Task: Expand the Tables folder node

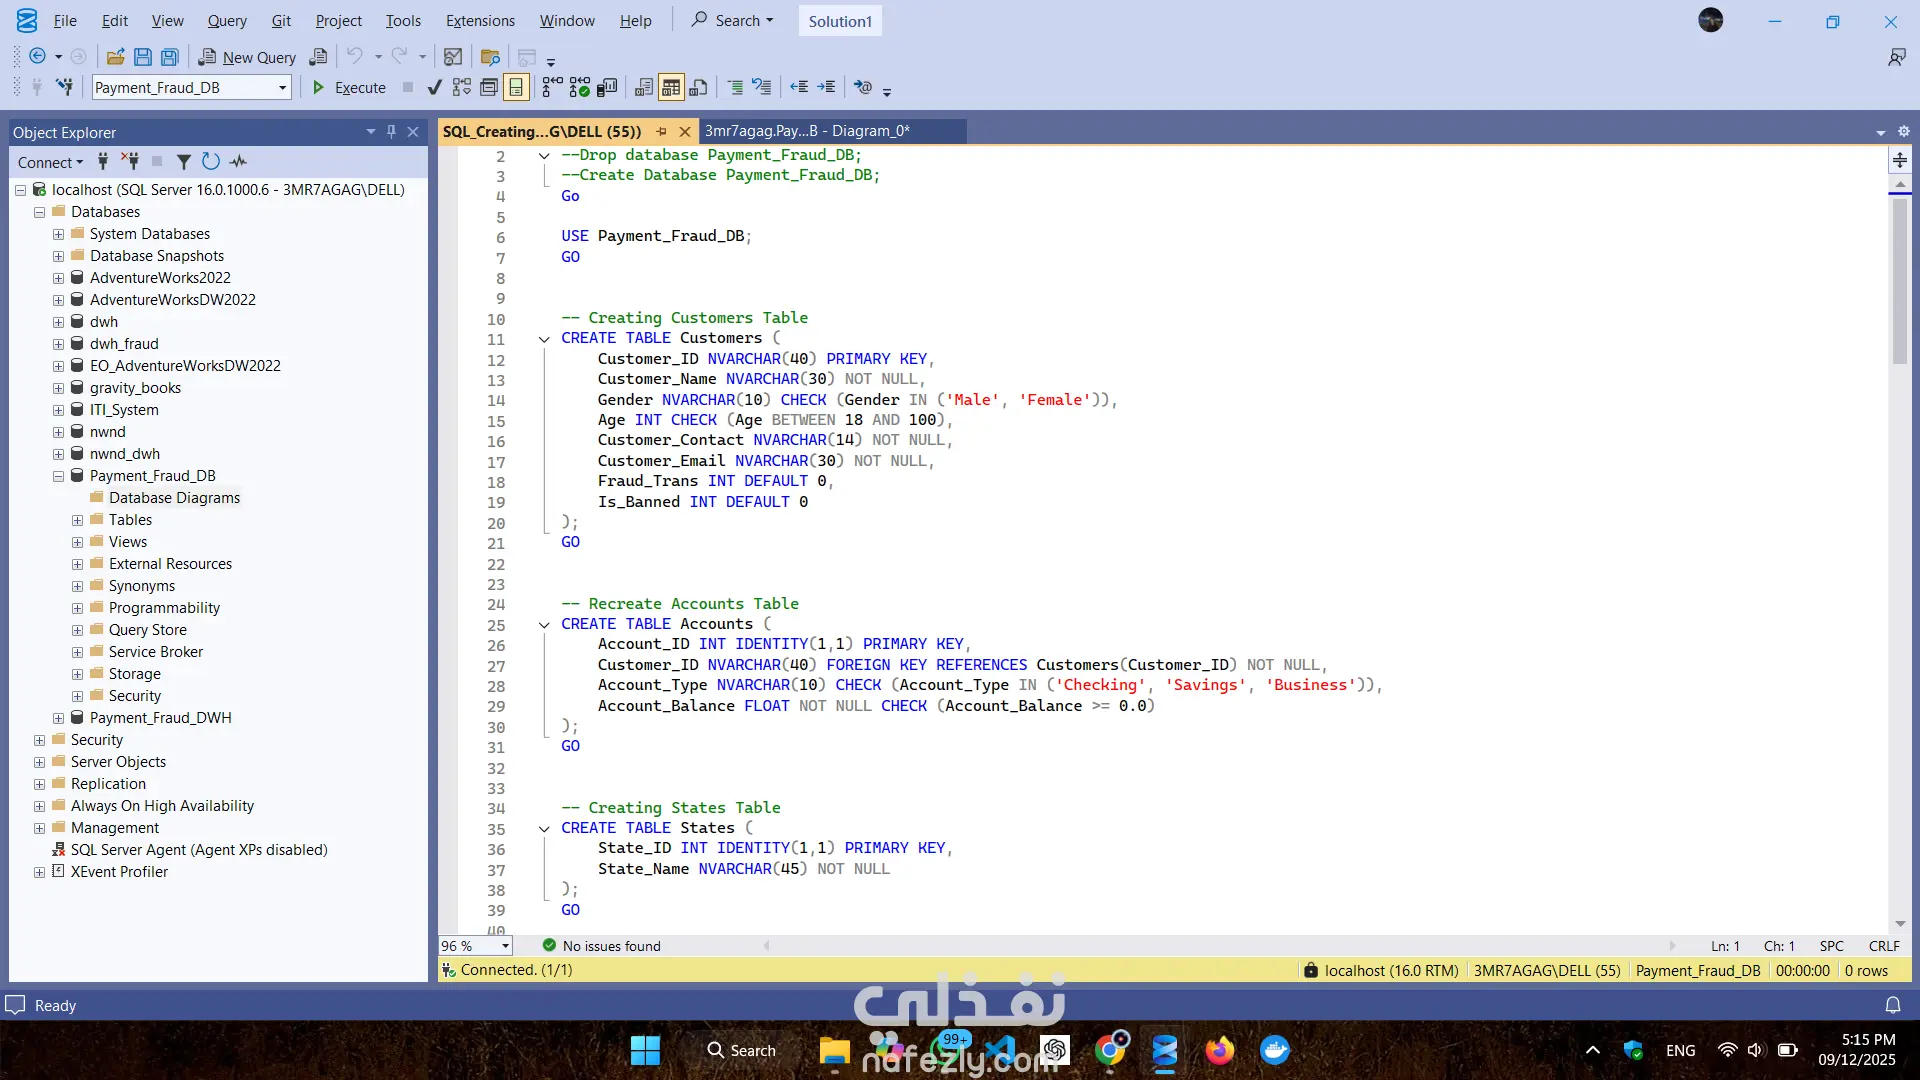Action: pos(78,520)
